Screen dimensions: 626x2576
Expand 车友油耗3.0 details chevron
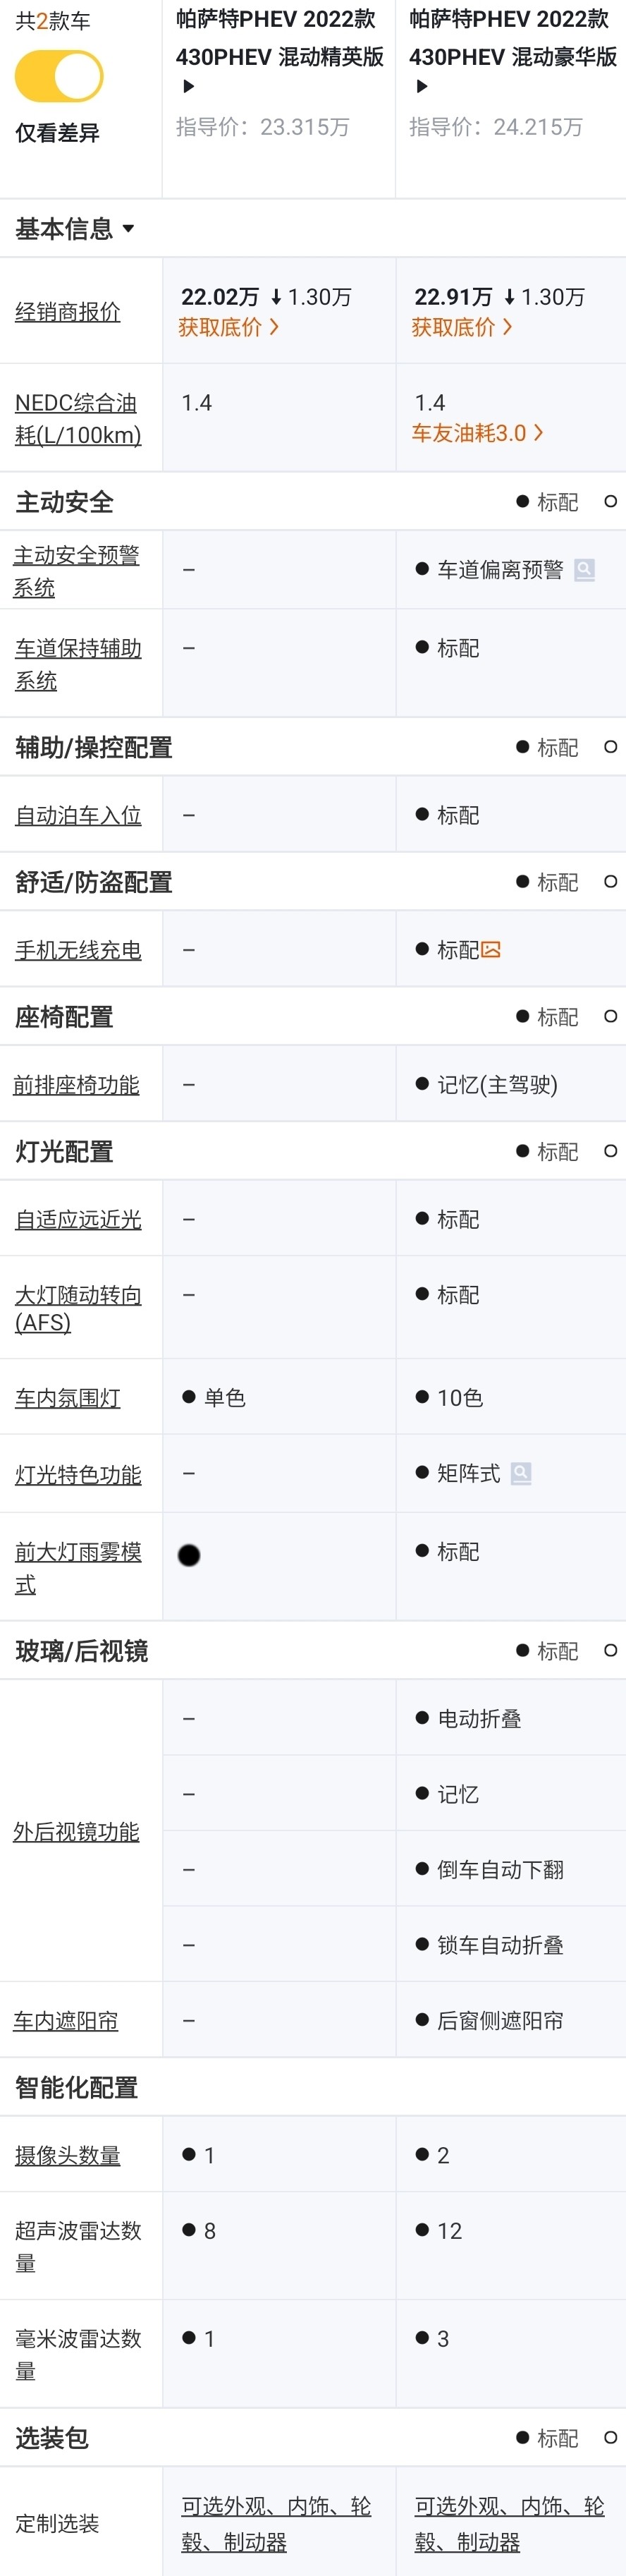click(539, 433)
